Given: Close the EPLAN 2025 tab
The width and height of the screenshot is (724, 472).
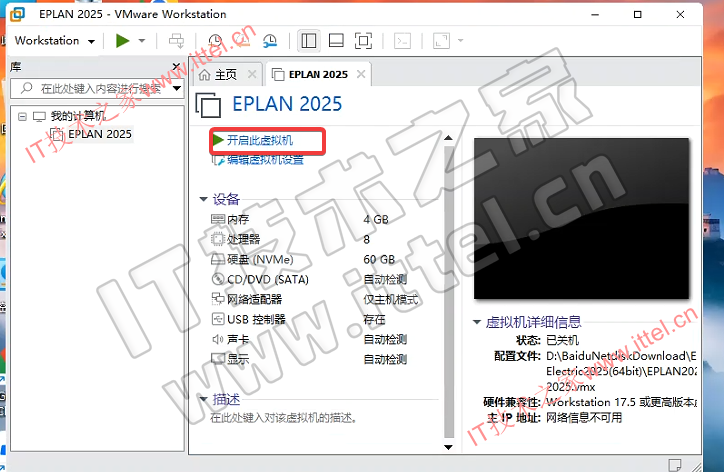Looking at the screenshot, I should (361, 74).
